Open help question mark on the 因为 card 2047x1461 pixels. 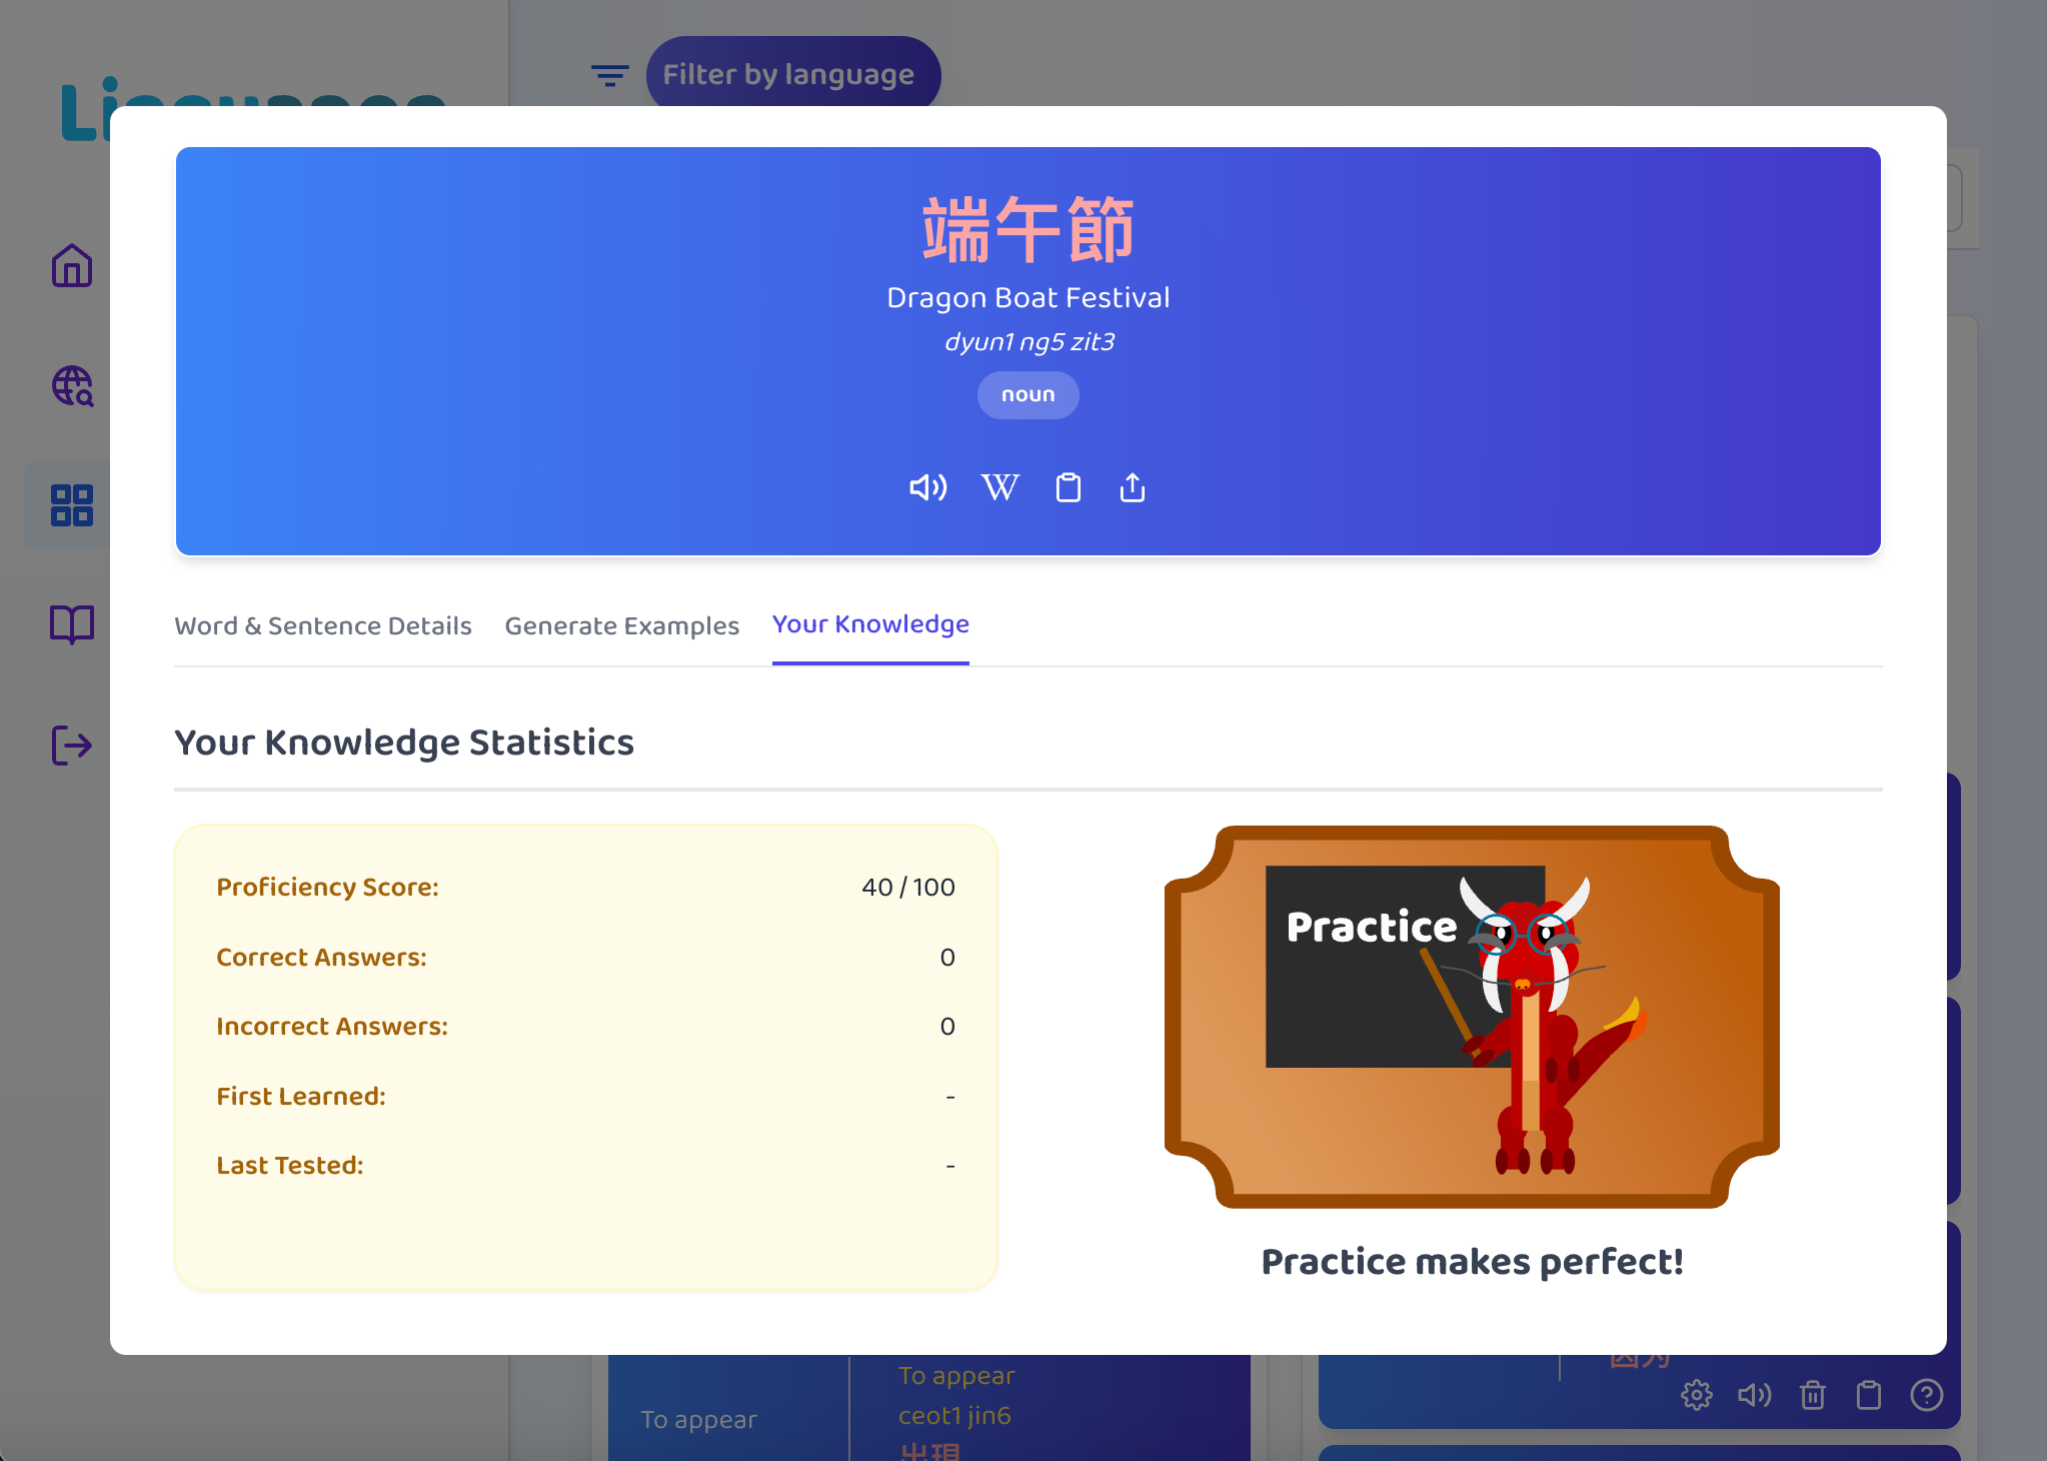(1927, 1395)
